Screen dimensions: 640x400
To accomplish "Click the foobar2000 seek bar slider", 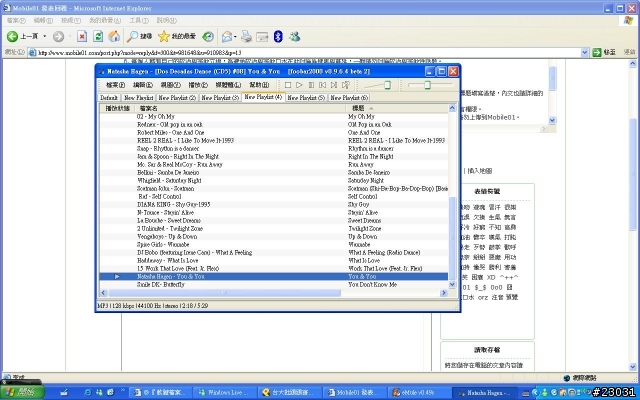I will click(x=427, y=85).
